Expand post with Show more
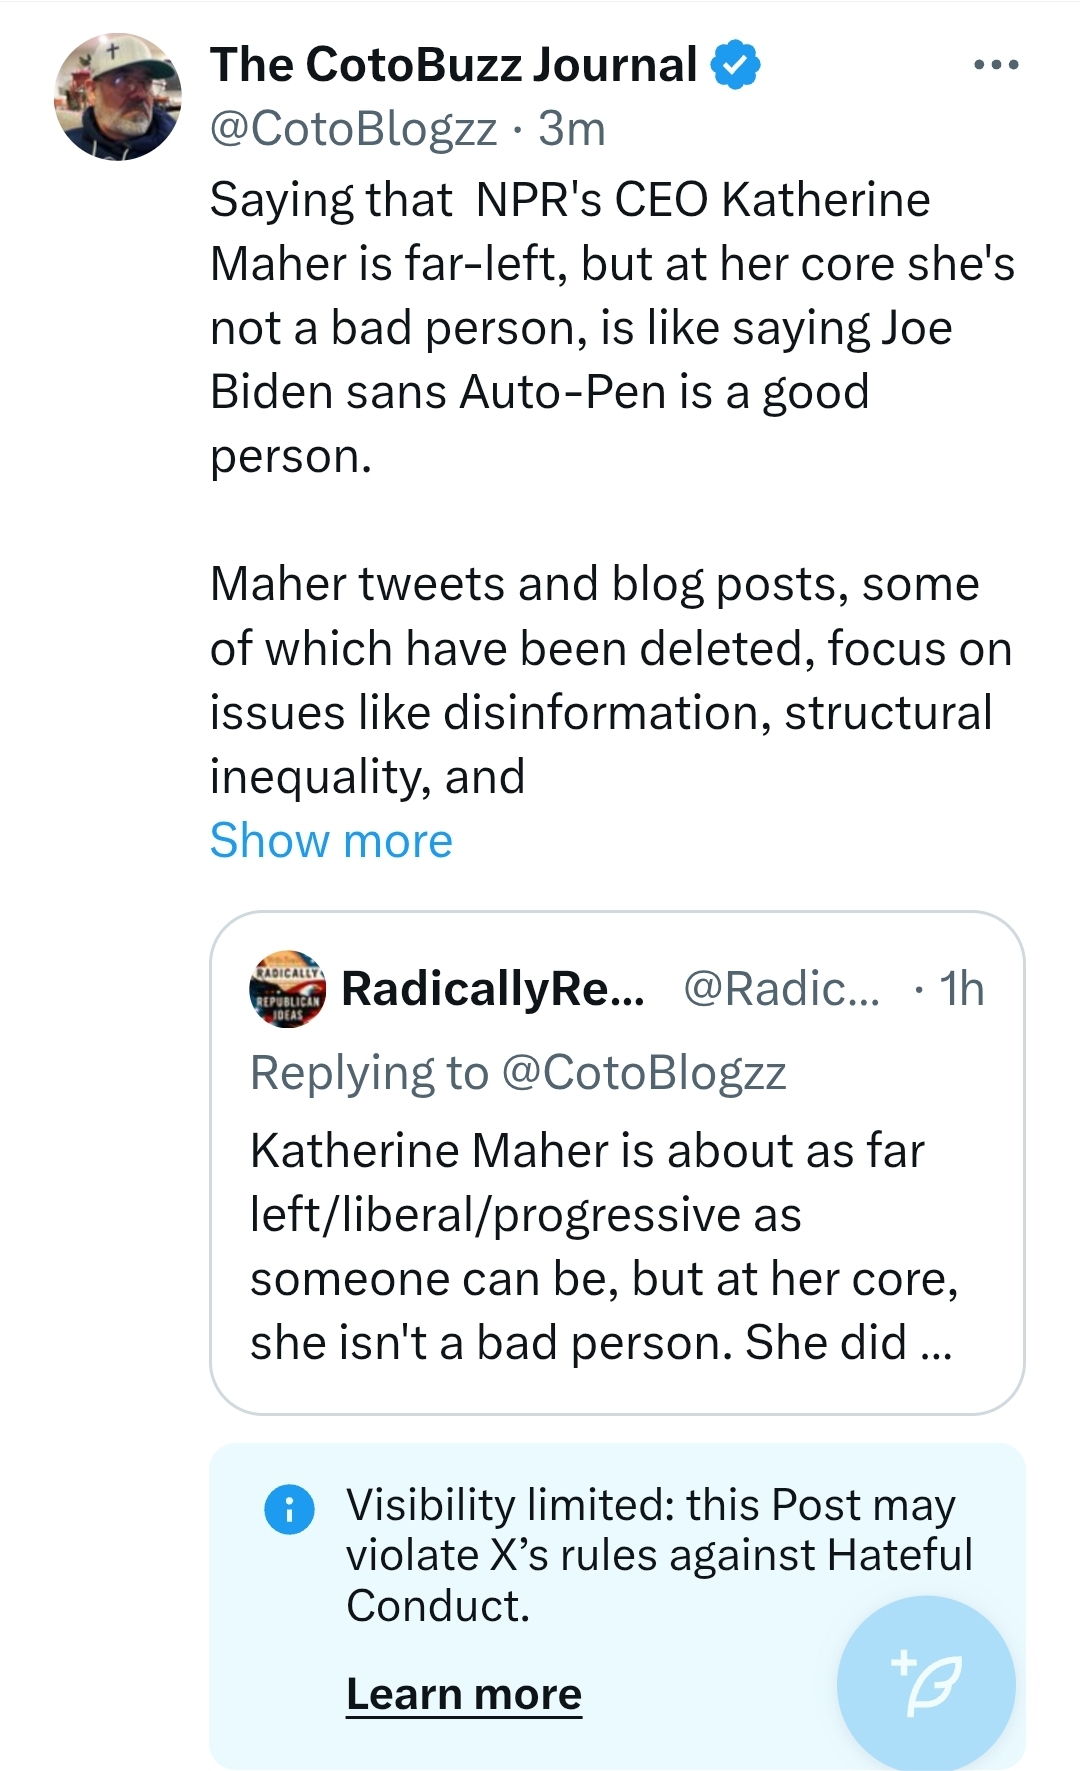This screenshot has width=1080, height=1771. tap(331, 840)
